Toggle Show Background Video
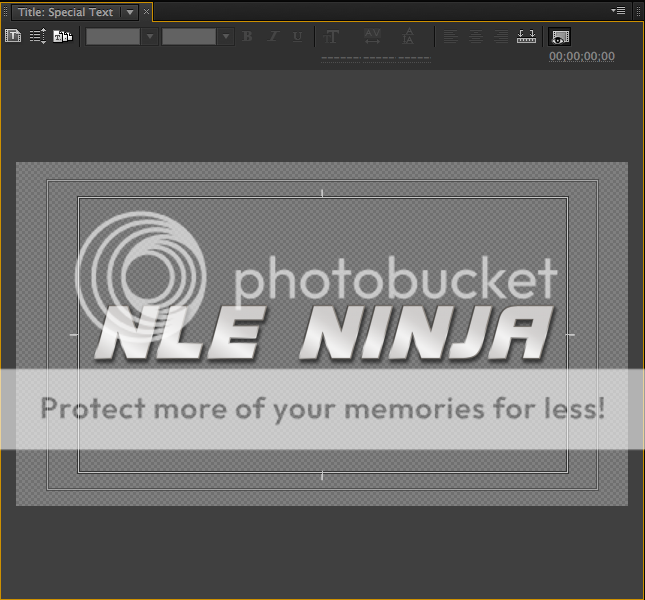645x600 pixels. click(x=559, y=37)
